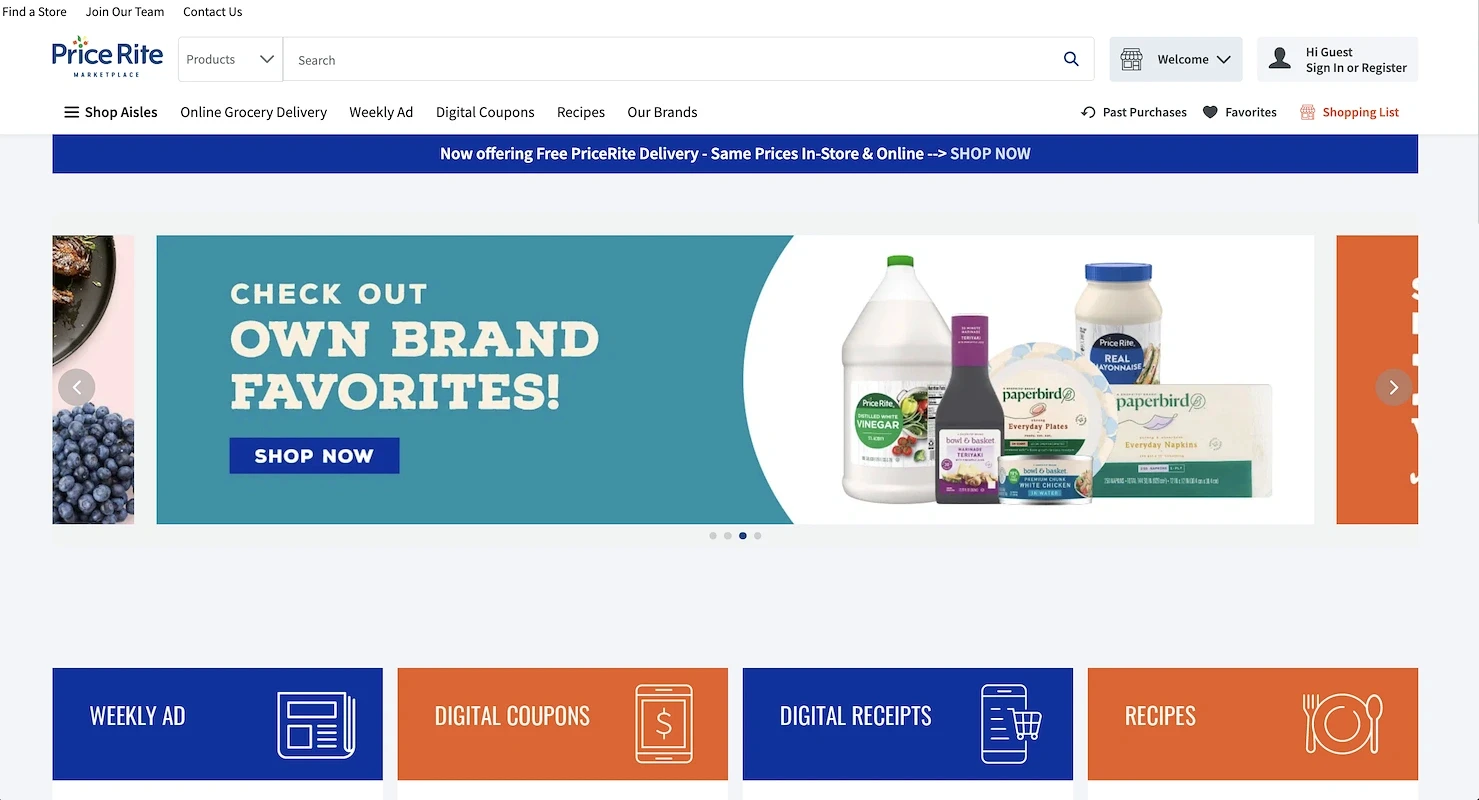Show the next carousel slide
This screenshot has height=800, width=1479.
tap(1394, 387)
